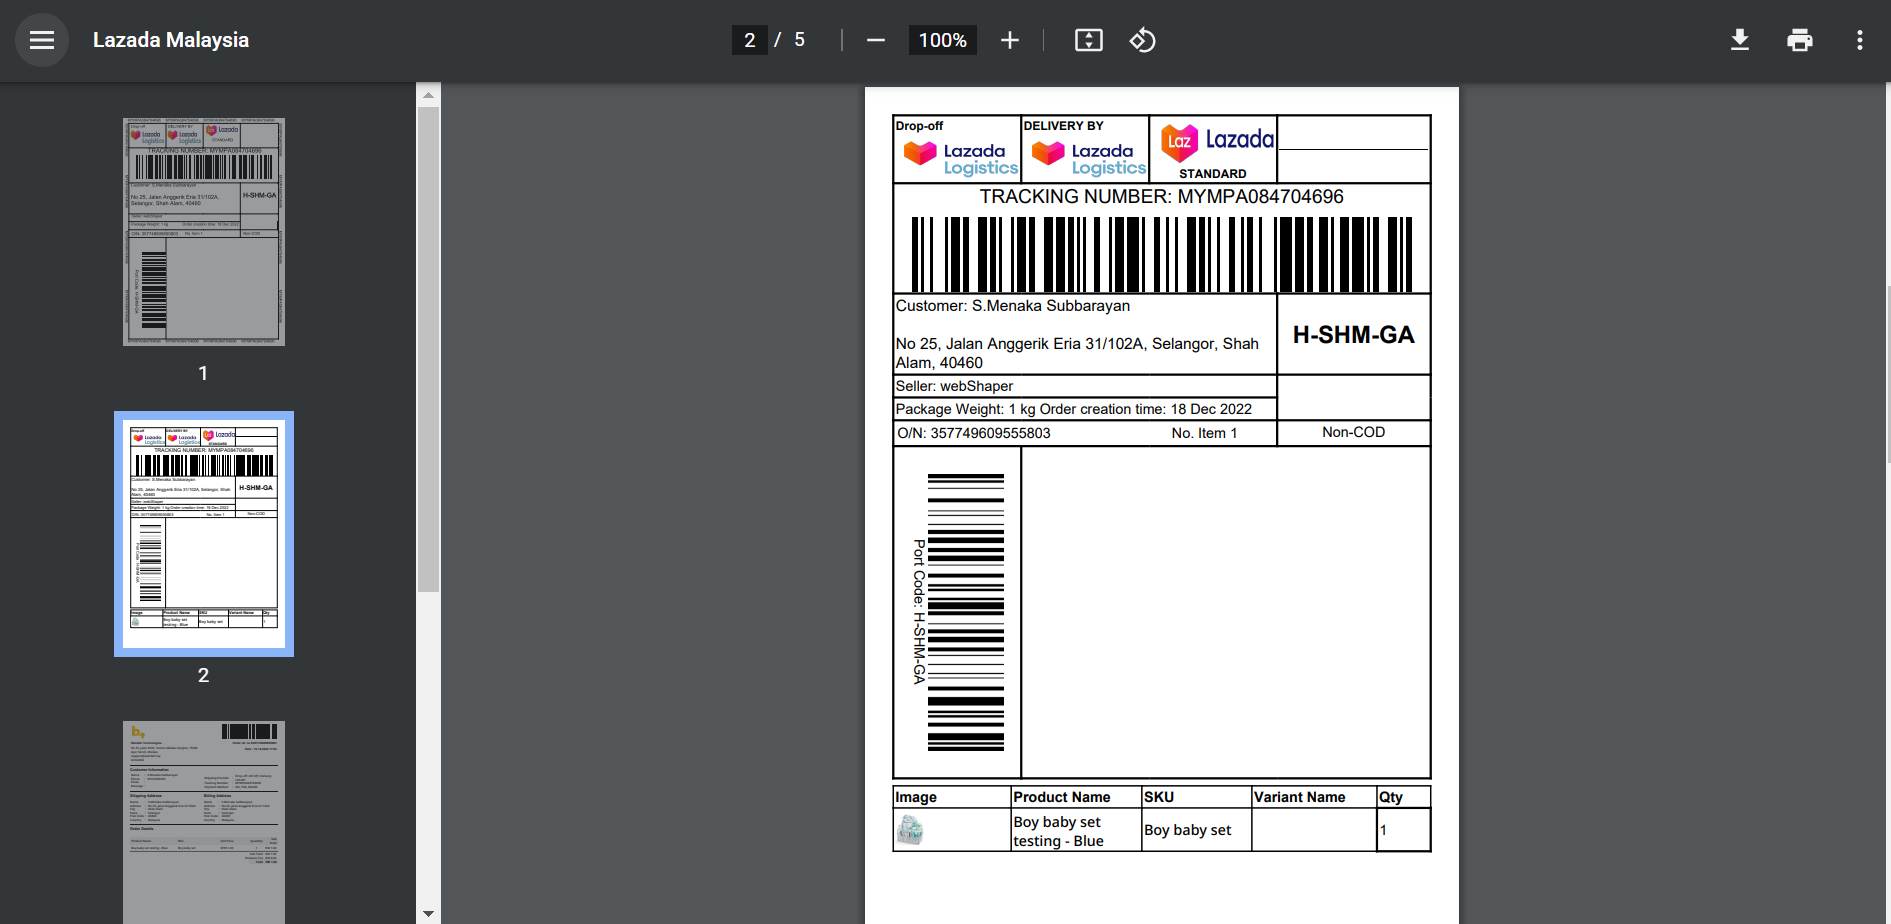Click the customer name S.Menaka Subbarayan
The image size is (1891, 924).
pos(1051,306)
